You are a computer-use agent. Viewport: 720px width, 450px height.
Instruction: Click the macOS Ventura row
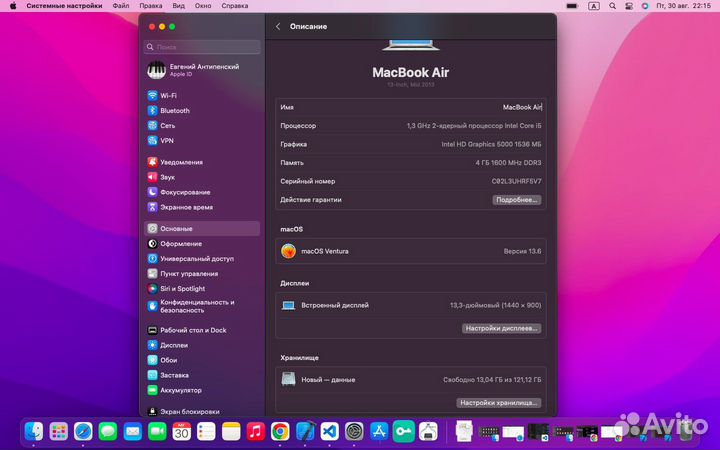[x=411, y=251]
